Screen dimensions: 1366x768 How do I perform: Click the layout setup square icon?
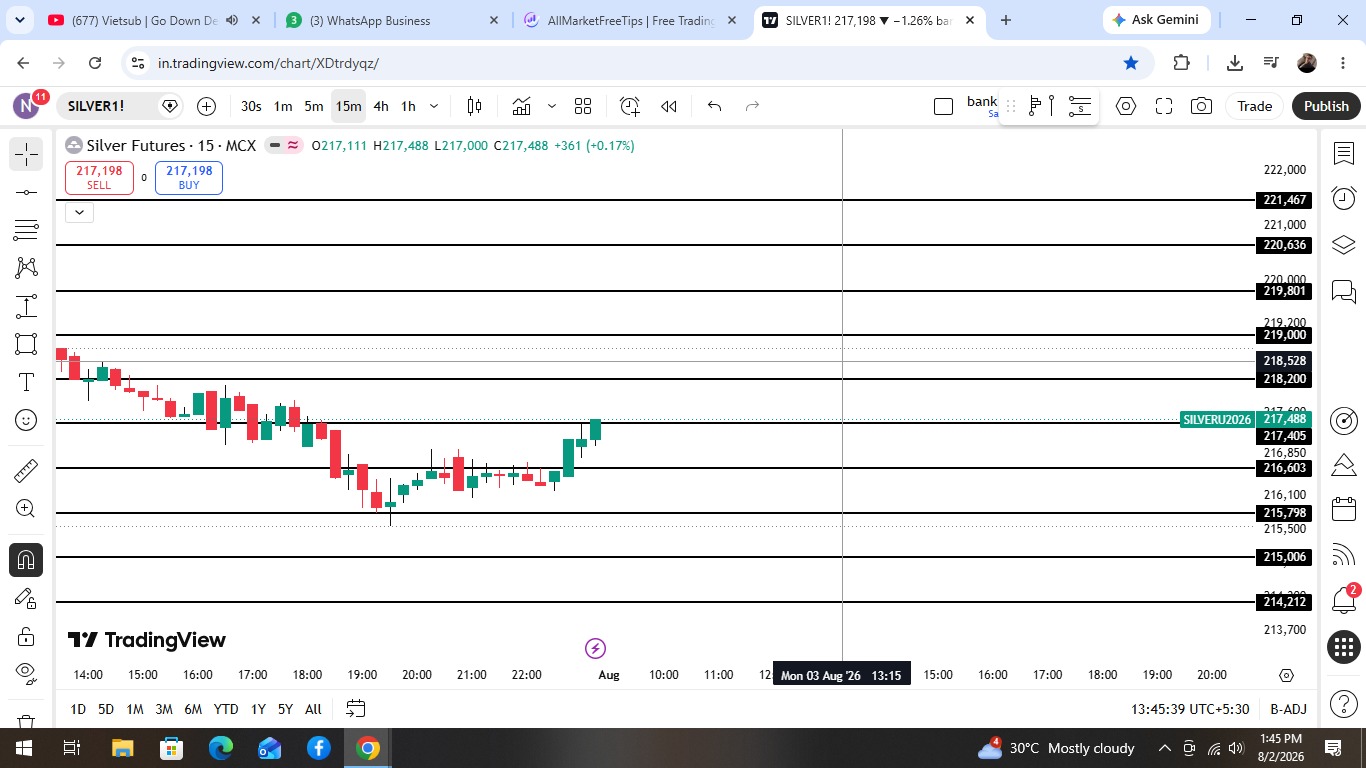pyautogui.click(x=943, y=106)
